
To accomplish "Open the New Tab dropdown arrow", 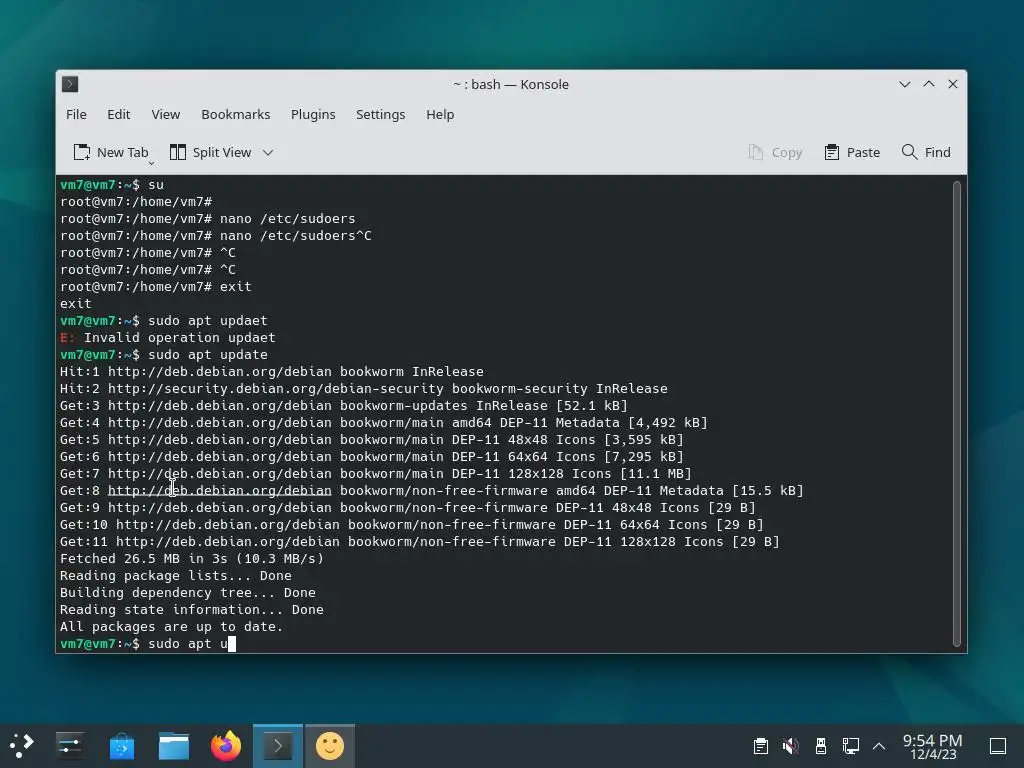I will coord(152,163).
